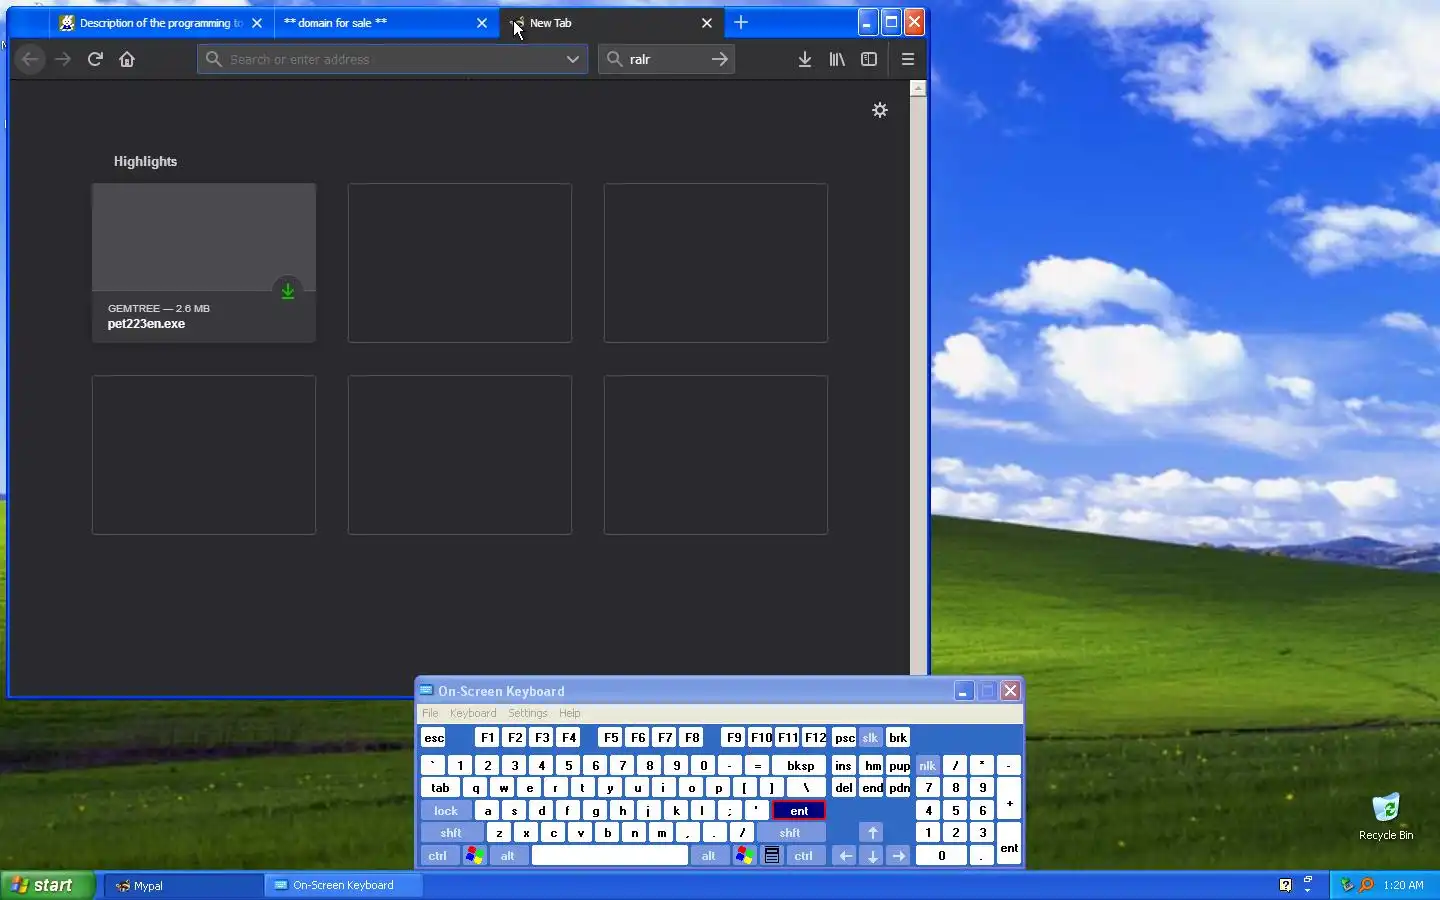
Task: Click the F5 function key
Action: tap(611, 738)
